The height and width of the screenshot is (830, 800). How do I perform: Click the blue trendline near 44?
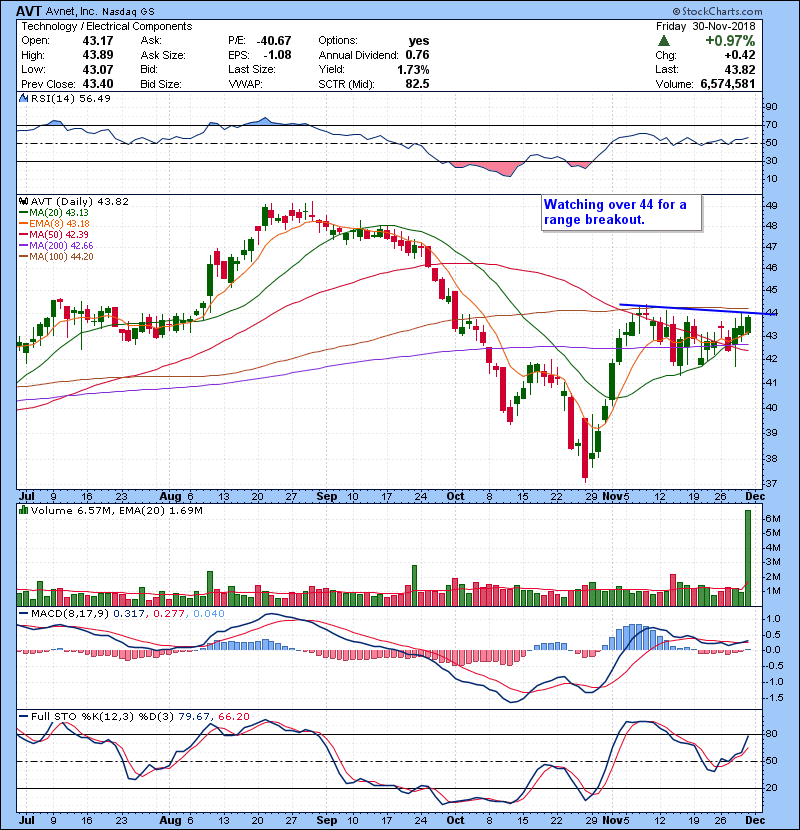(x=698, y=309)
